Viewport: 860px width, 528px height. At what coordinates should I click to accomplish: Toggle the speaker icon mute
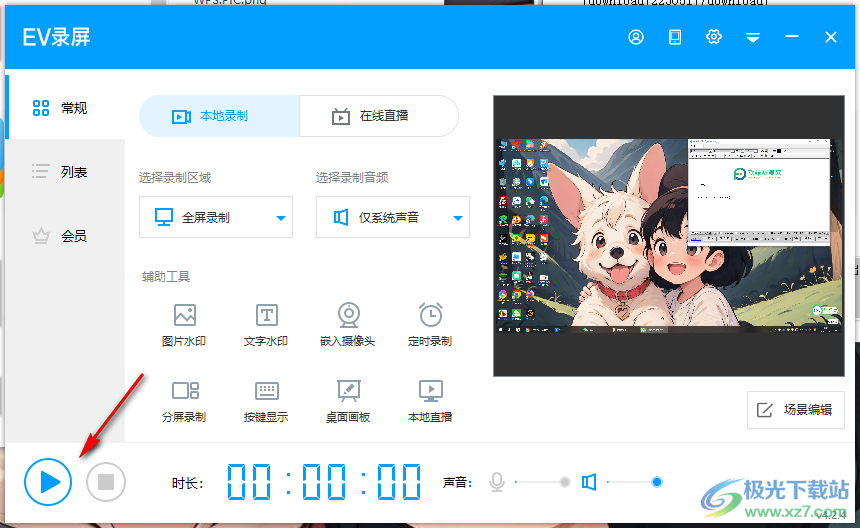[589, 482]
